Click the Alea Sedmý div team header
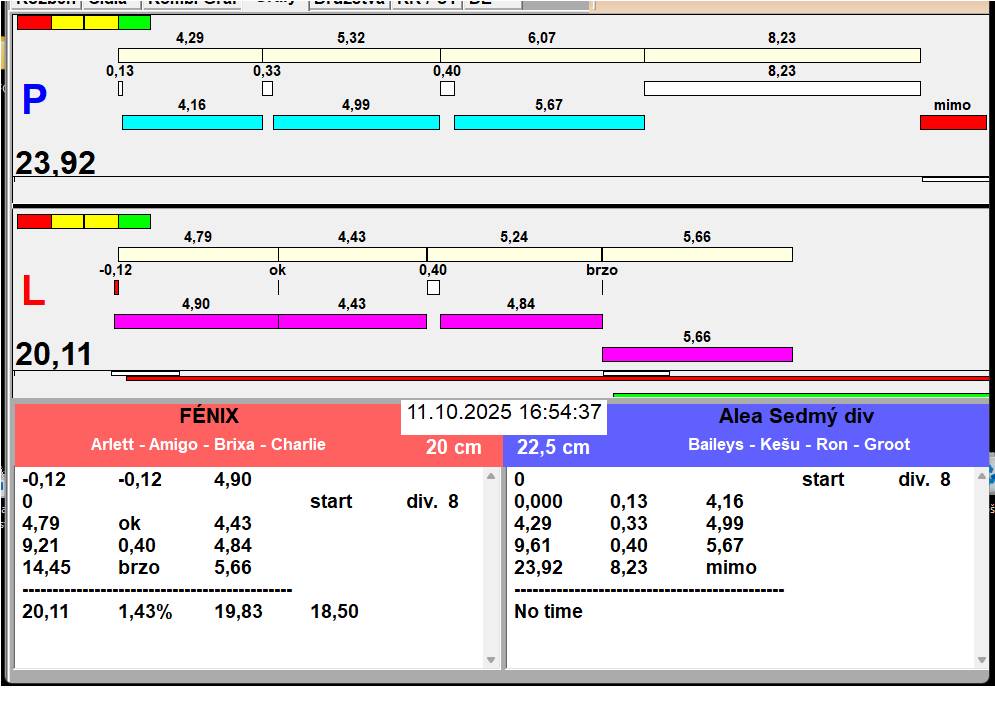Viewport: 995px width, 716px height. [x=796, y=417]
